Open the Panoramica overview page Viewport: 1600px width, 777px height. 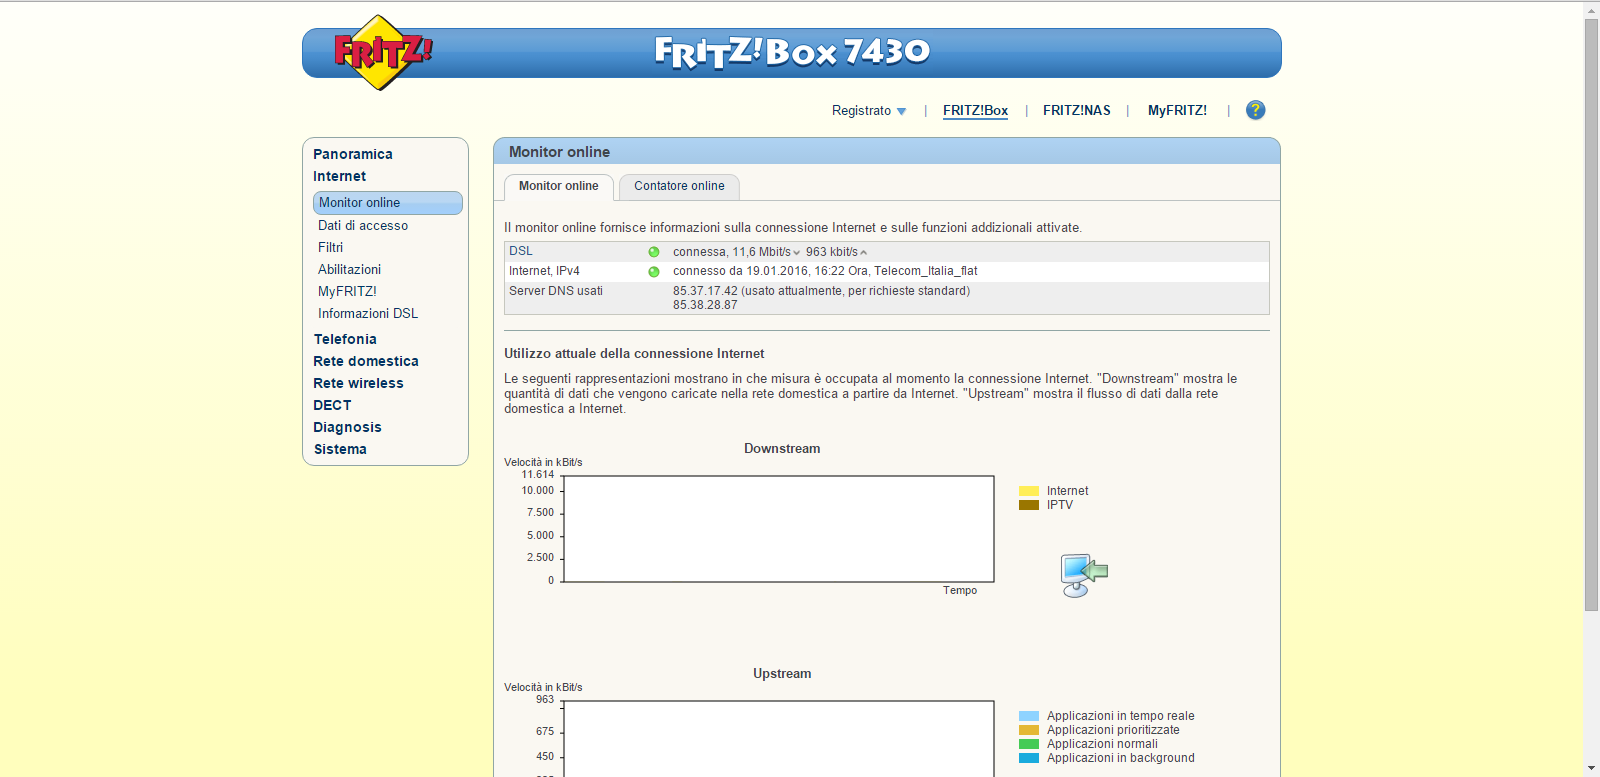coord(352,155)
